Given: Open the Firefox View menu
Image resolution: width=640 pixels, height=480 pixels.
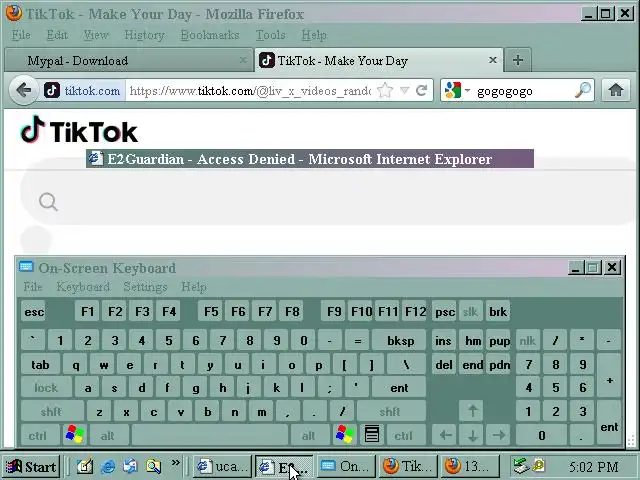Looking at the screenshot, I should (x=96, y=35).
